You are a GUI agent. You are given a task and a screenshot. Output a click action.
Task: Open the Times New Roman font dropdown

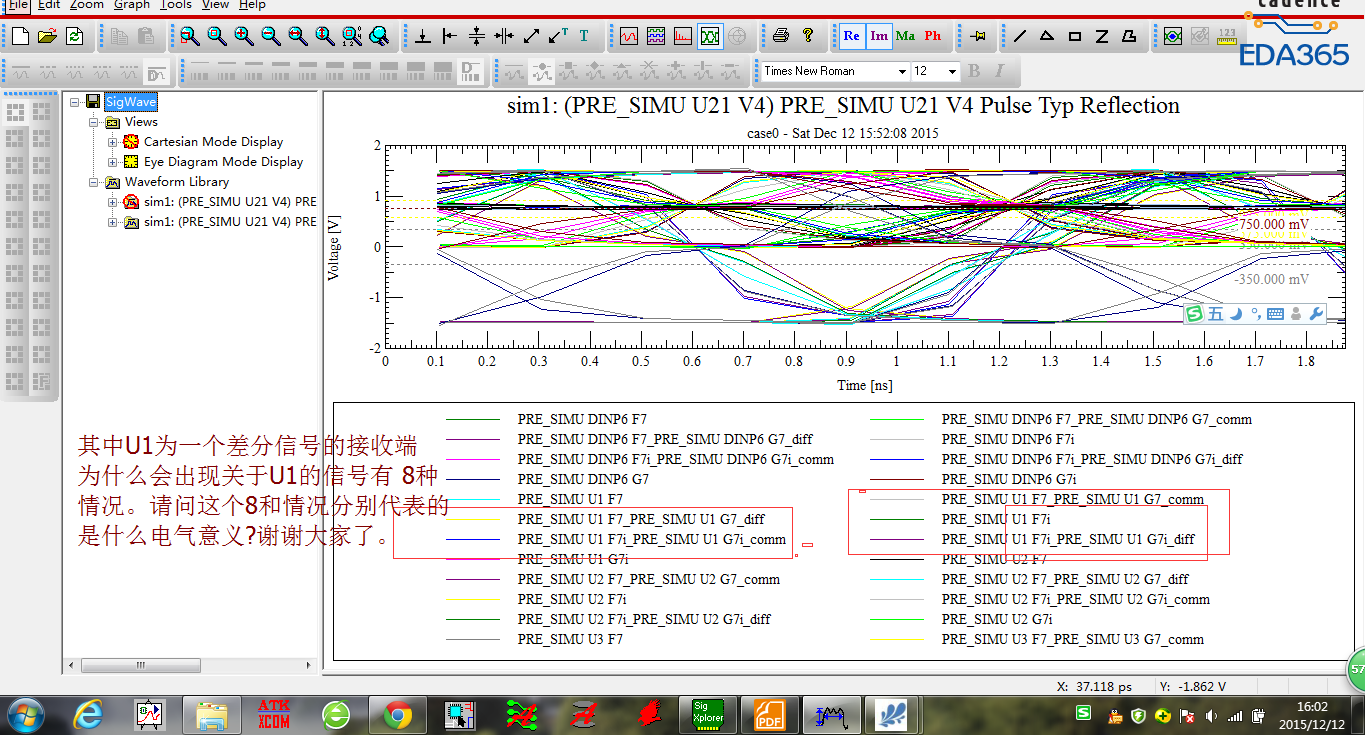(902, 71)
